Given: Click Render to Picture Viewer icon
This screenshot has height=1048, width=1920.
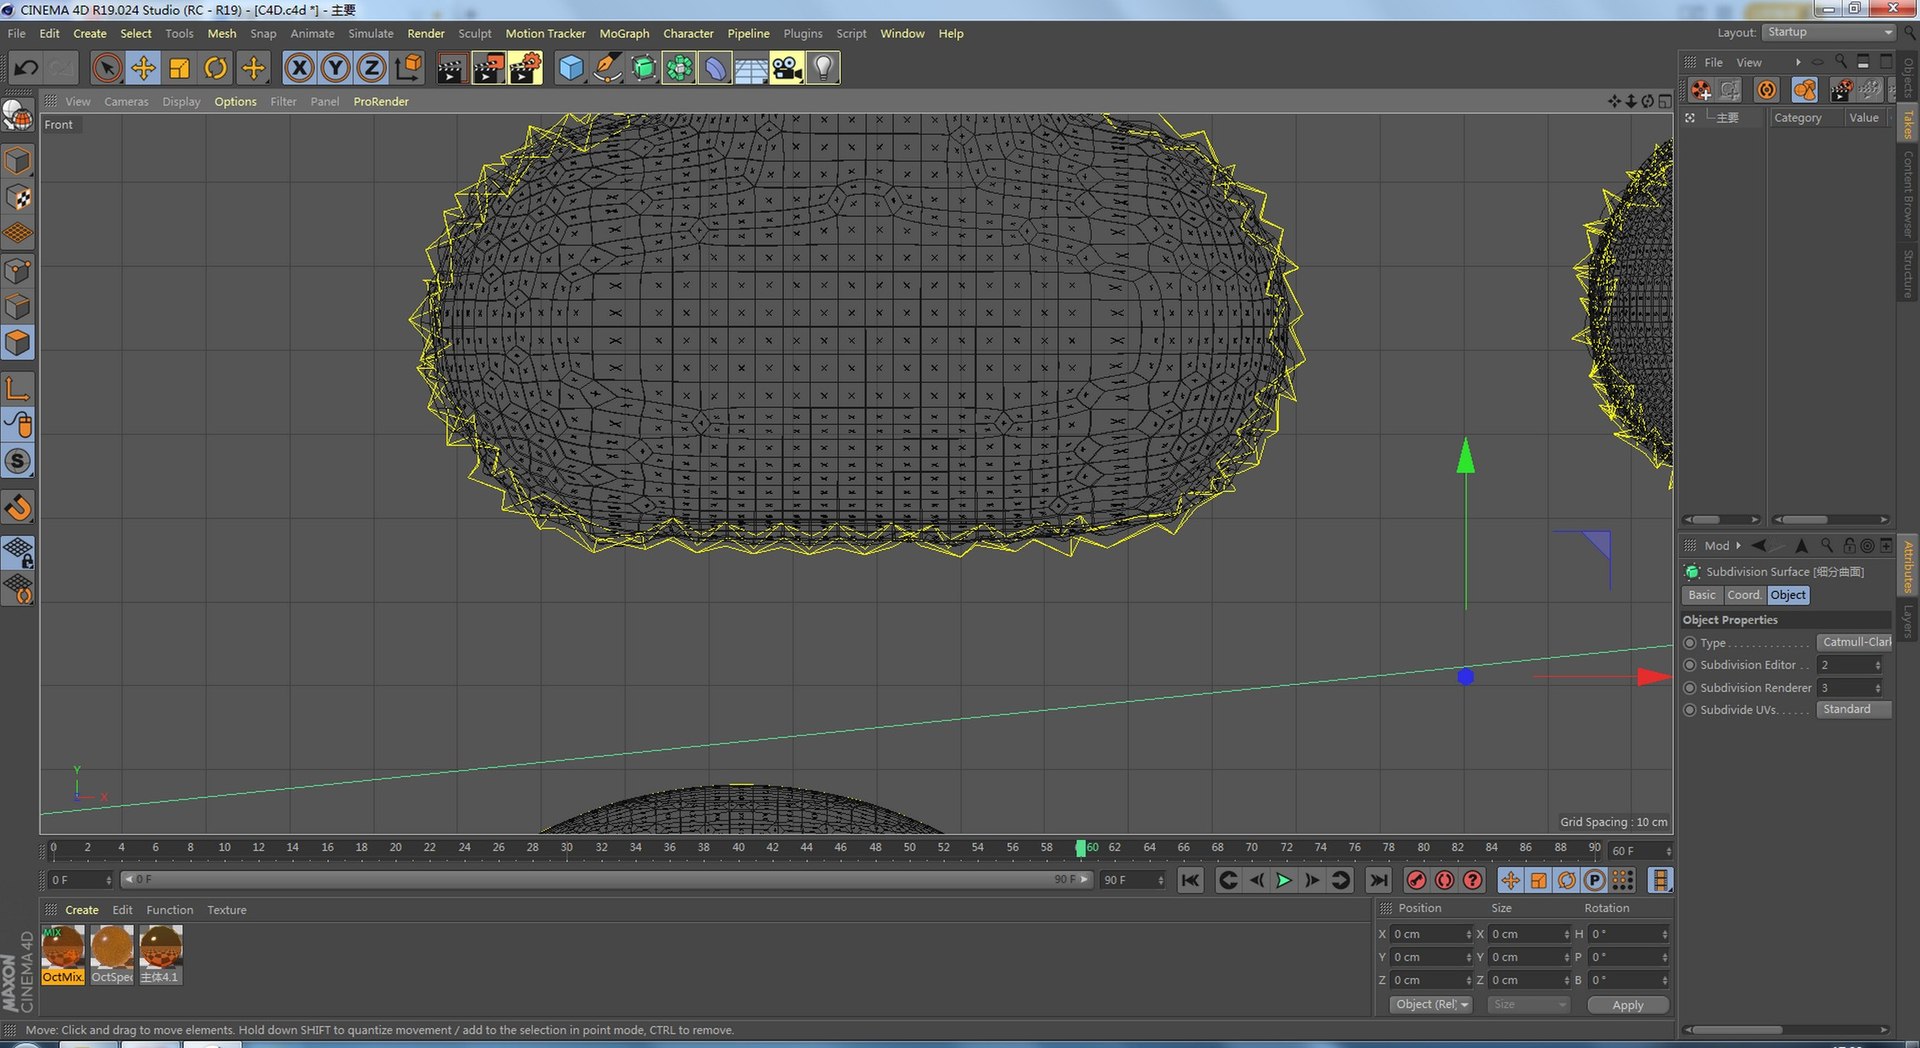Looking at the screenshot, I should tap(488, 68).
